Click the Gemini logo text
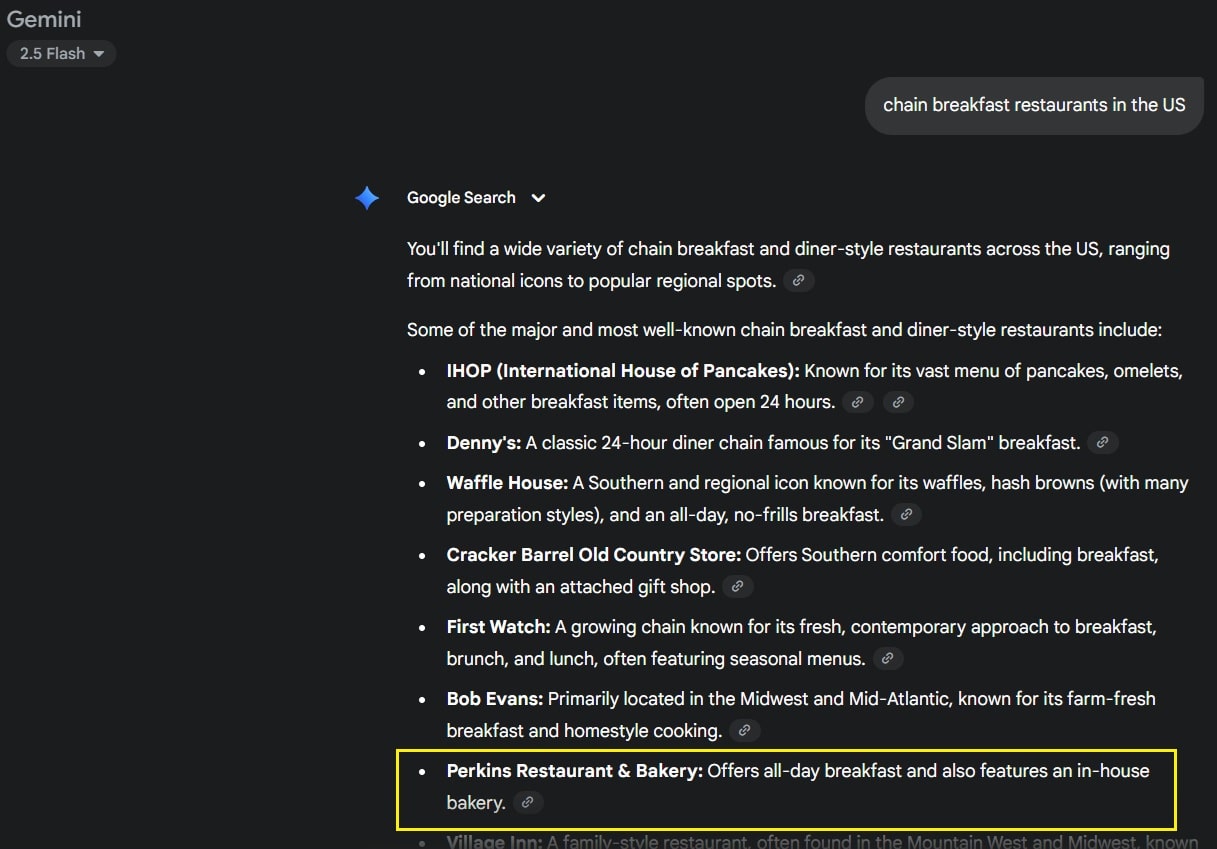This screenshot has height=849, width=1217. tap(44, 19)
